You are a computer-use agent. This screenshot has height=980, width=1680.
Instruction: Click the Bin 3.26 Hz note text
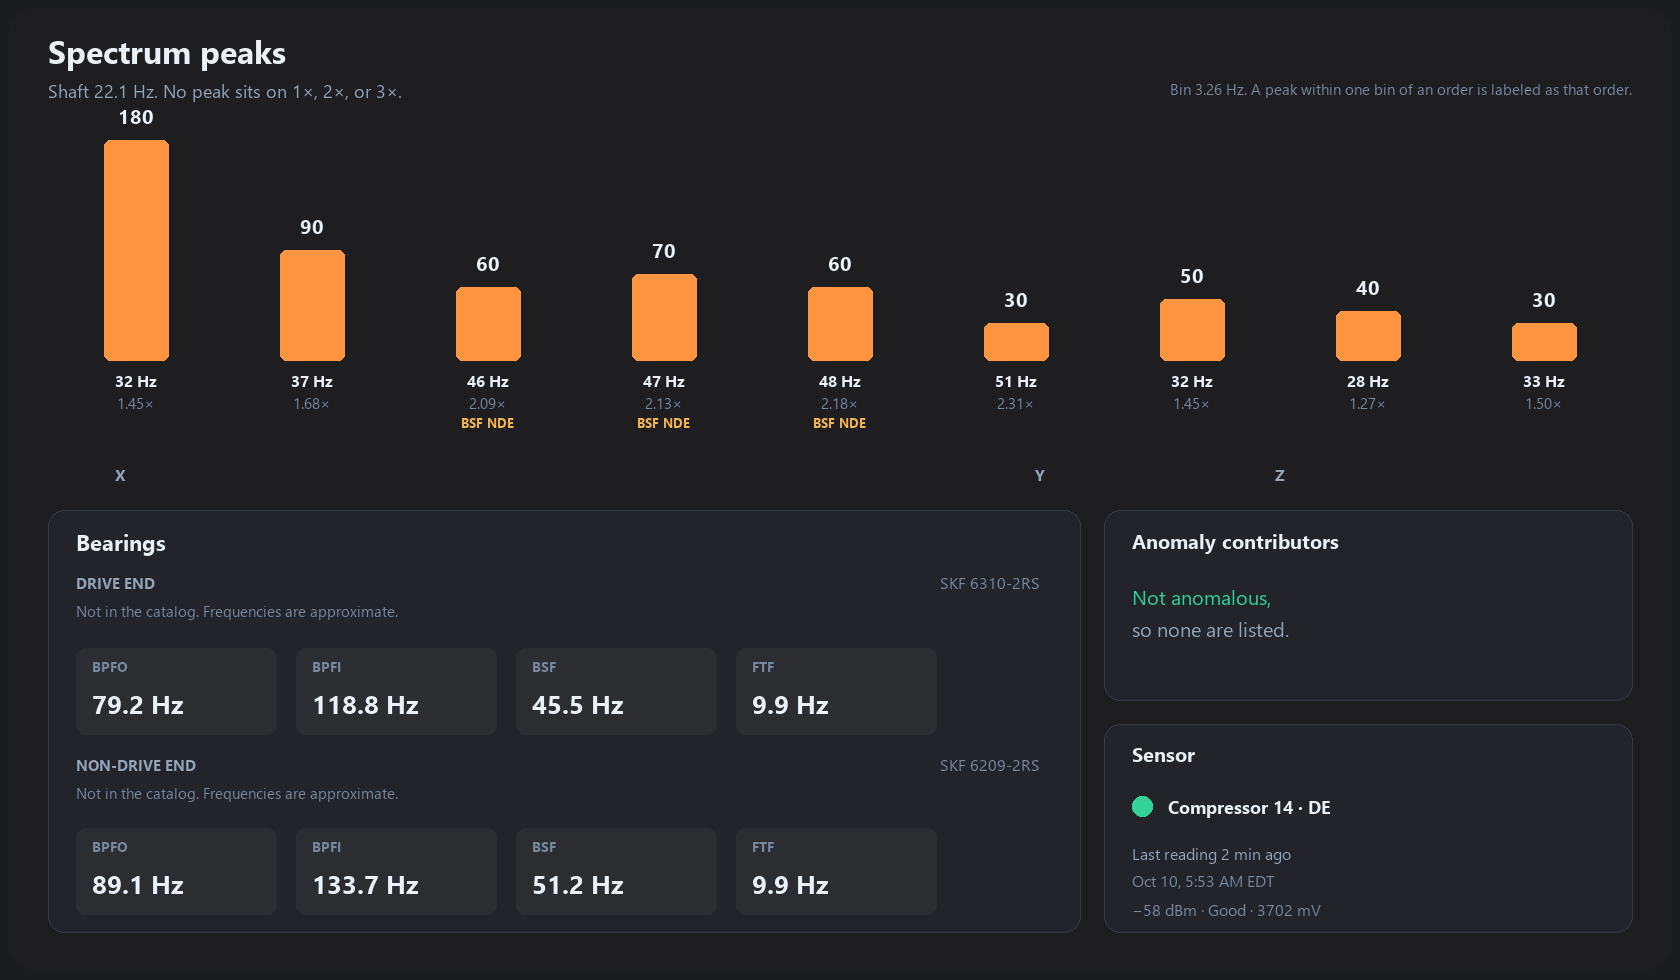pos(1401,89)
